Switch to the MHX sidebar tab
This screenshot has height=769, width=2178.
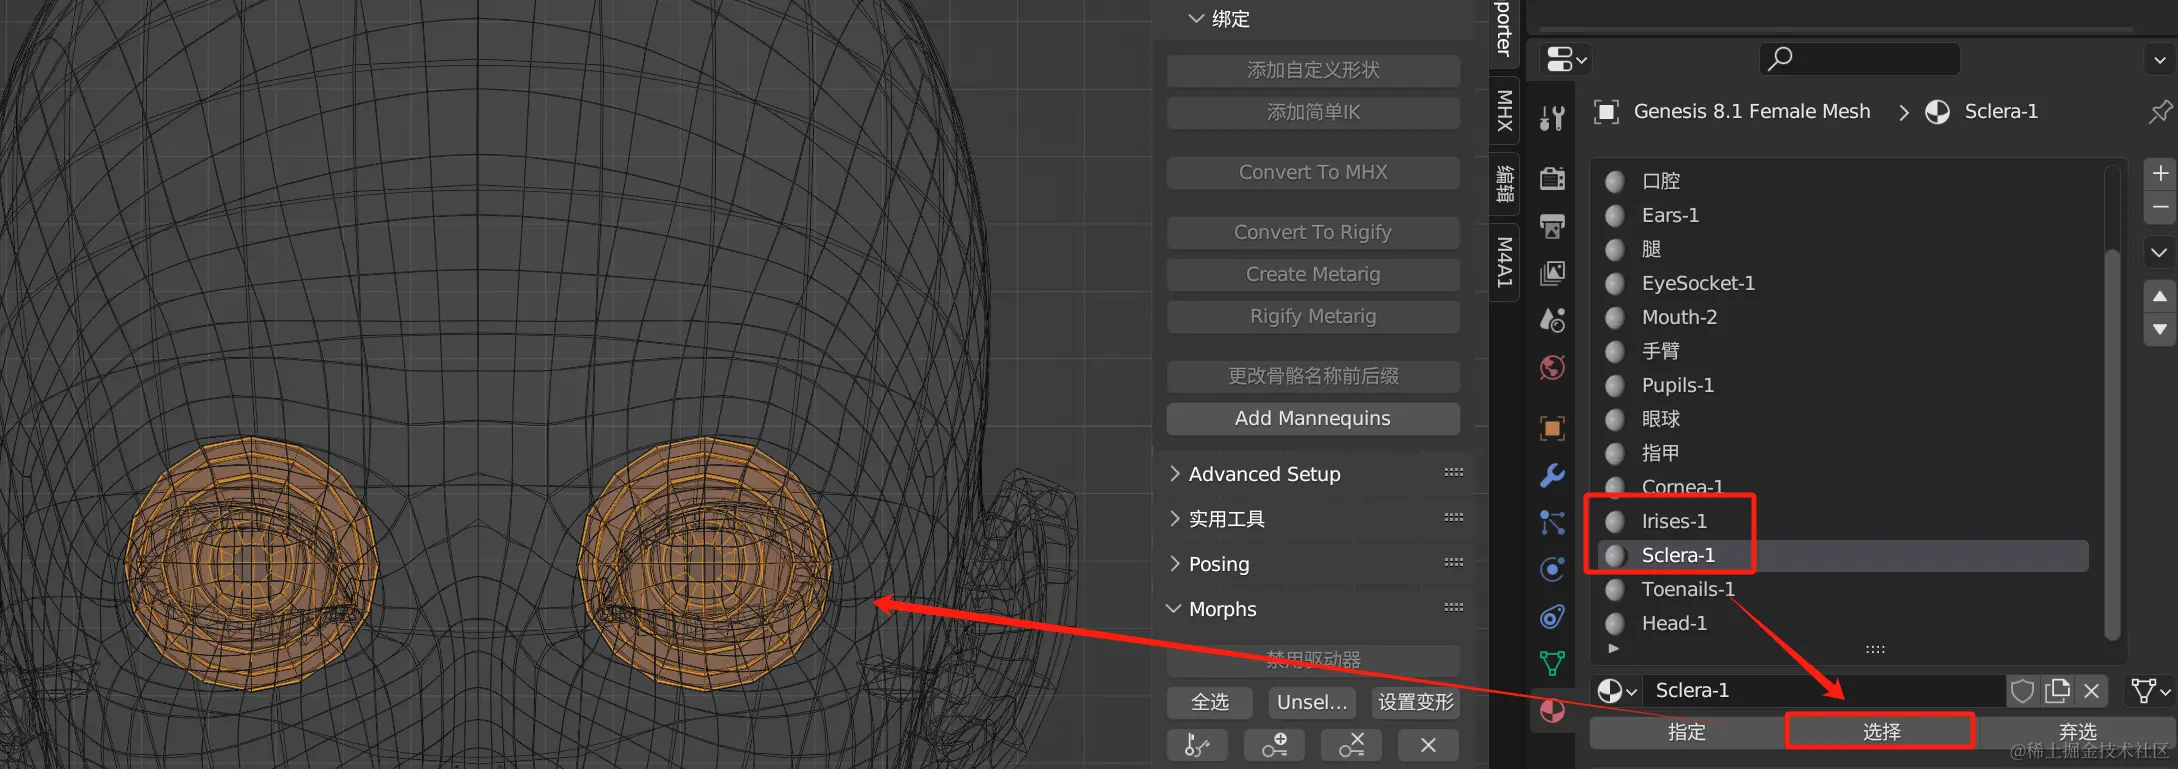point(1504,110)
